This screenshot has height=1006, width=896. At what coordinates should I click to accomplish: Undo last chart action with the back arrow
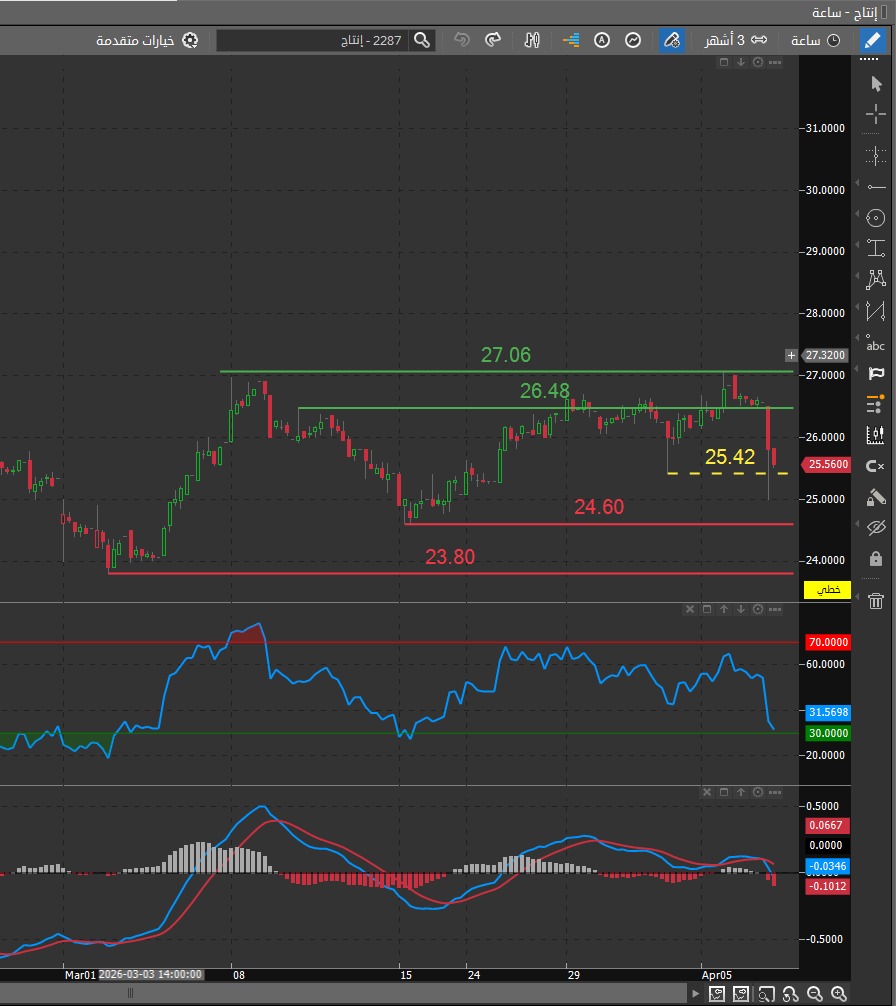[x=460, y=40]
